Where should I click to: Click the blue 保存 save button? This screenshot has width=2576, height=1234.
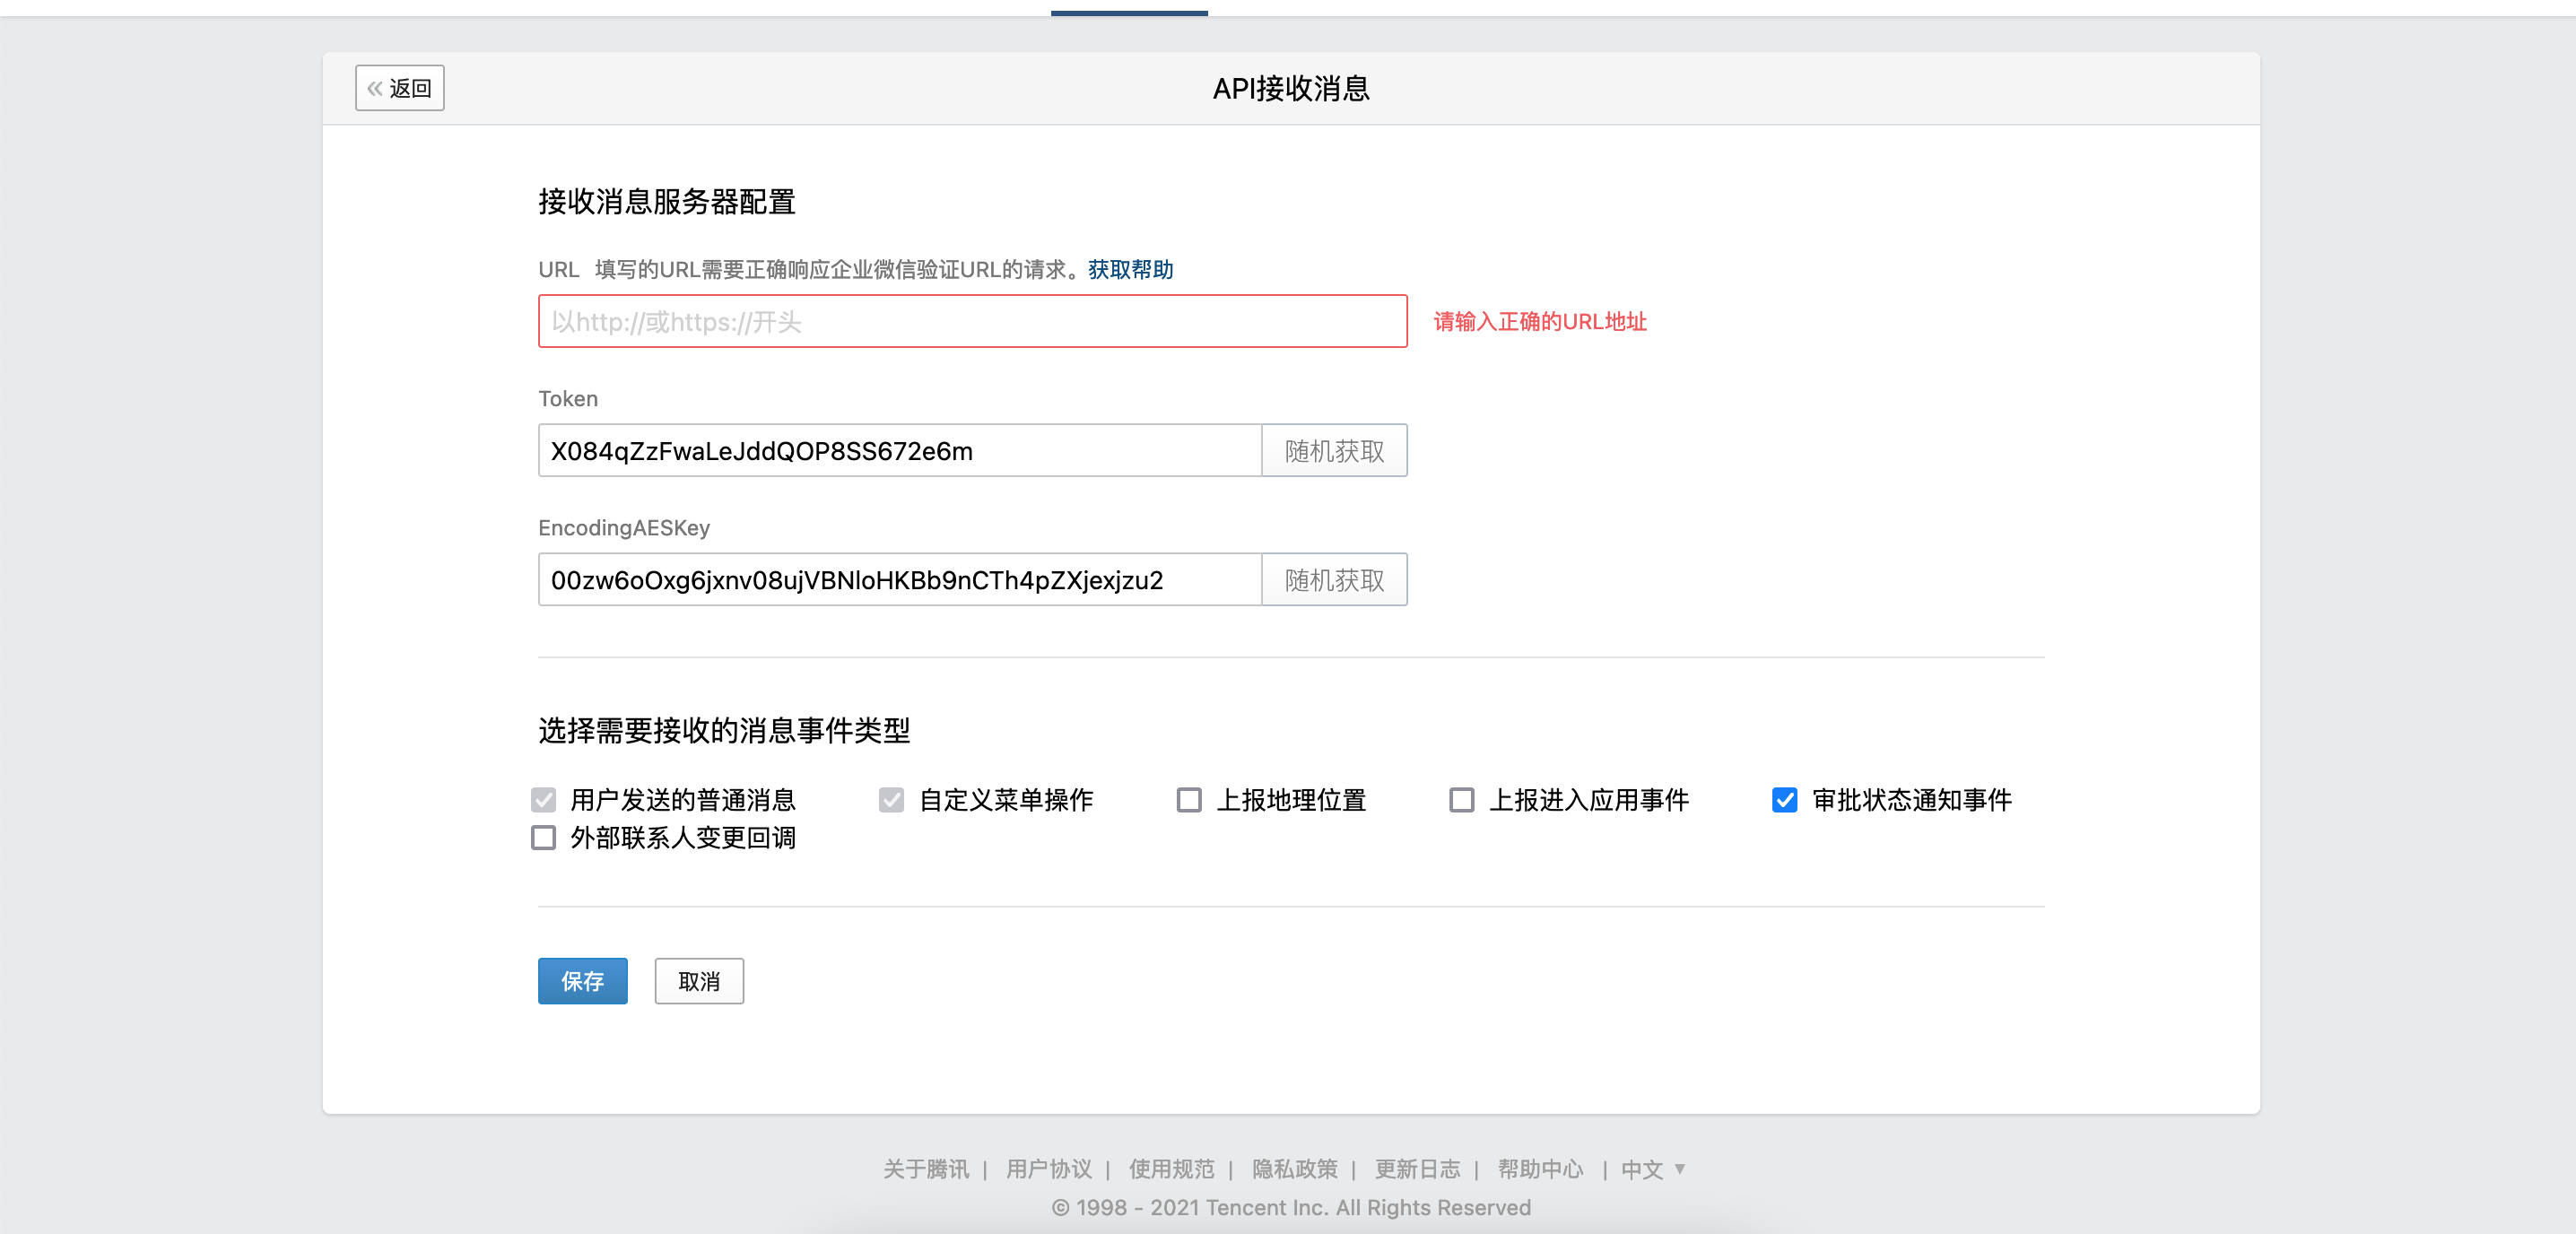pos(582,980)
